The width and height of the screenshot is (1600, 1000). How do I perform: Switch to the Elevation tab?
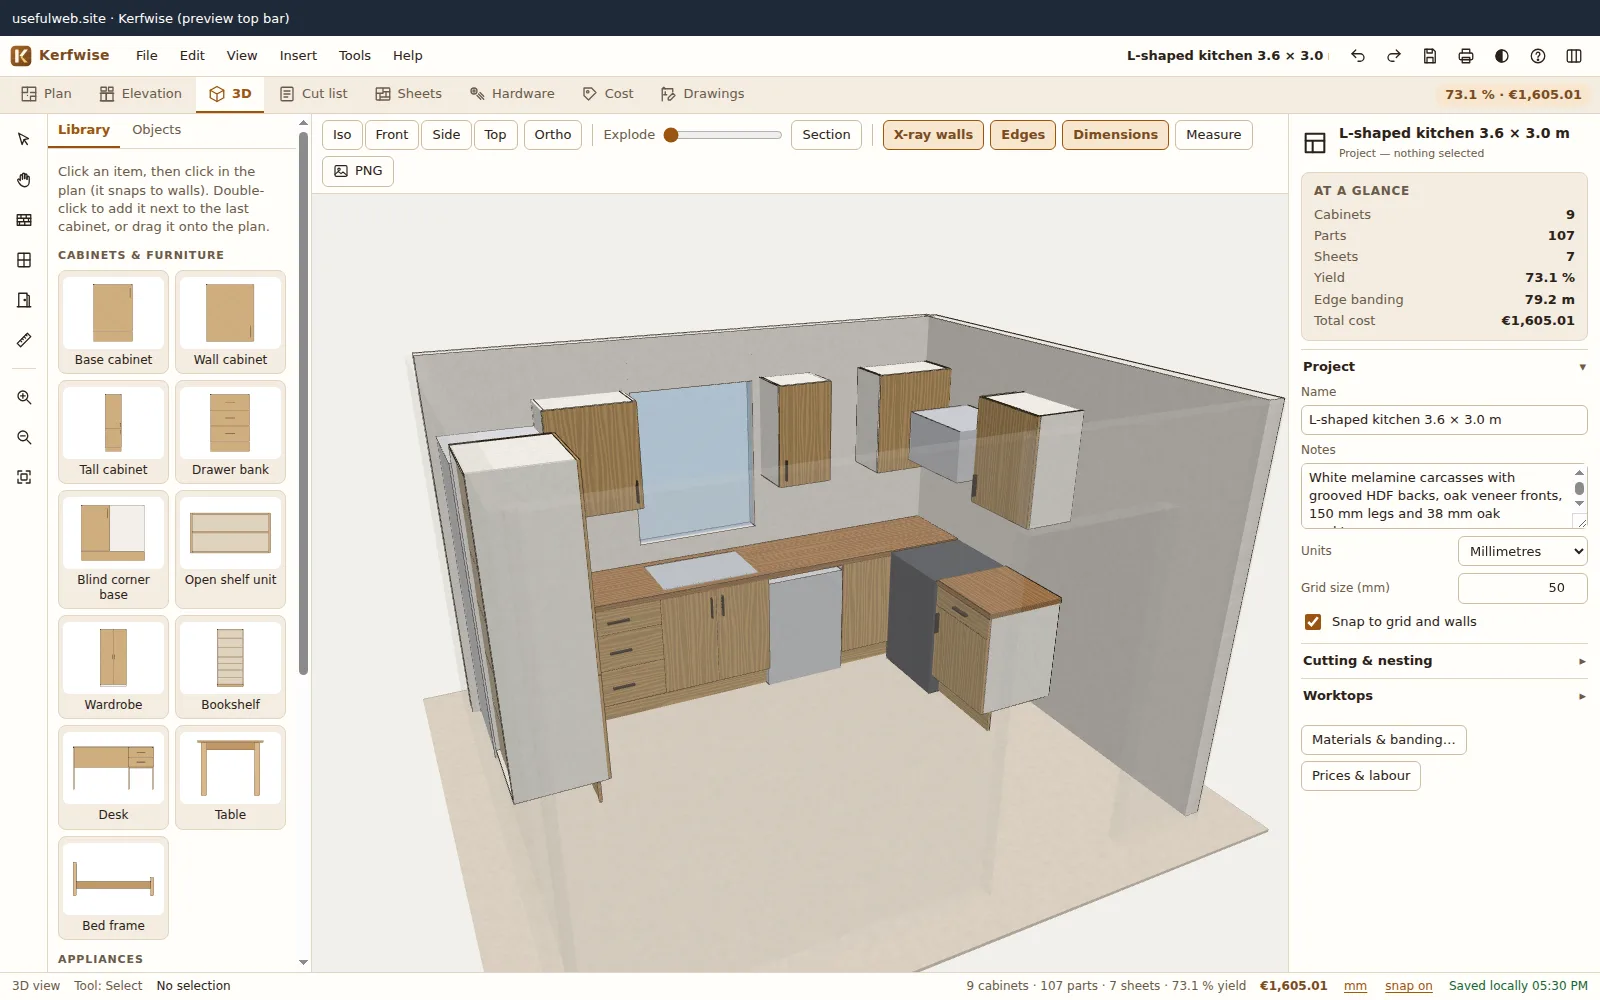pos(140,94)
